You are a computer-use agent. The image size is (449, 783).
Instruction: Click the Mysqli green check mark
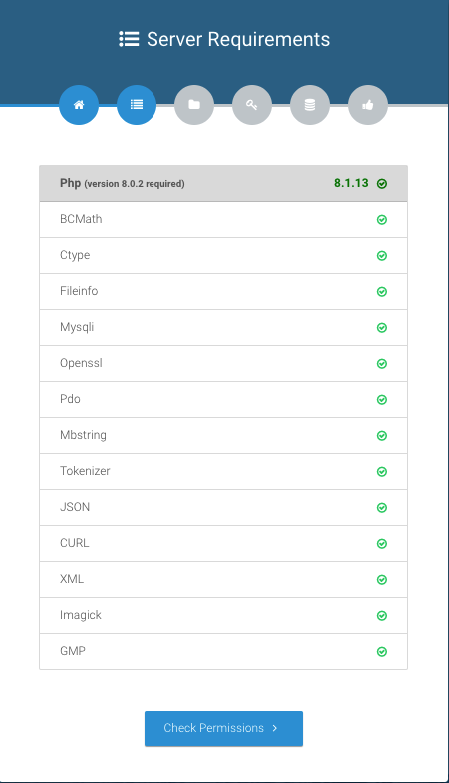coord(382,328)
